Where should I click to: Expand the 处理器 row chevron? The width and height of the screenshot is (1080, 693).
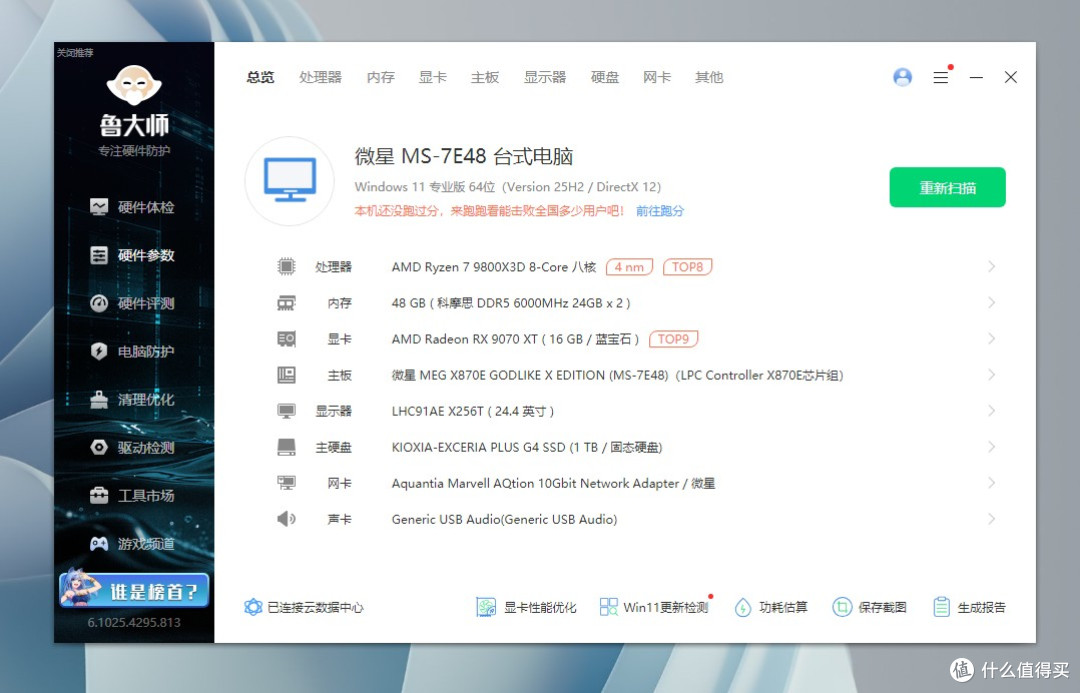coord(991,267)
